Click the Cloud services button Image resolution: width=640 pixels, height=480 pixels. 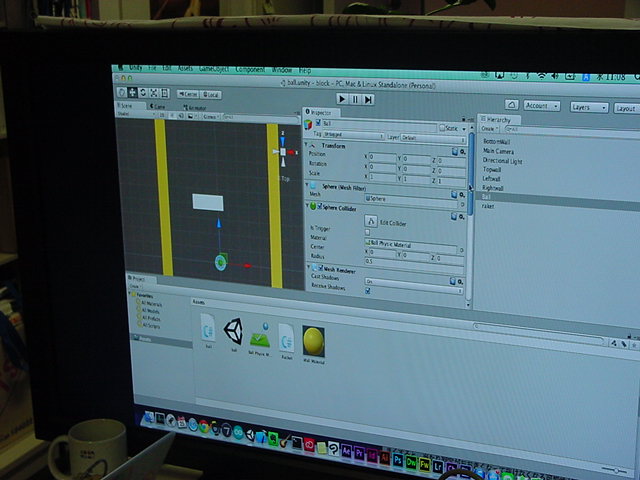coord(511,104)
